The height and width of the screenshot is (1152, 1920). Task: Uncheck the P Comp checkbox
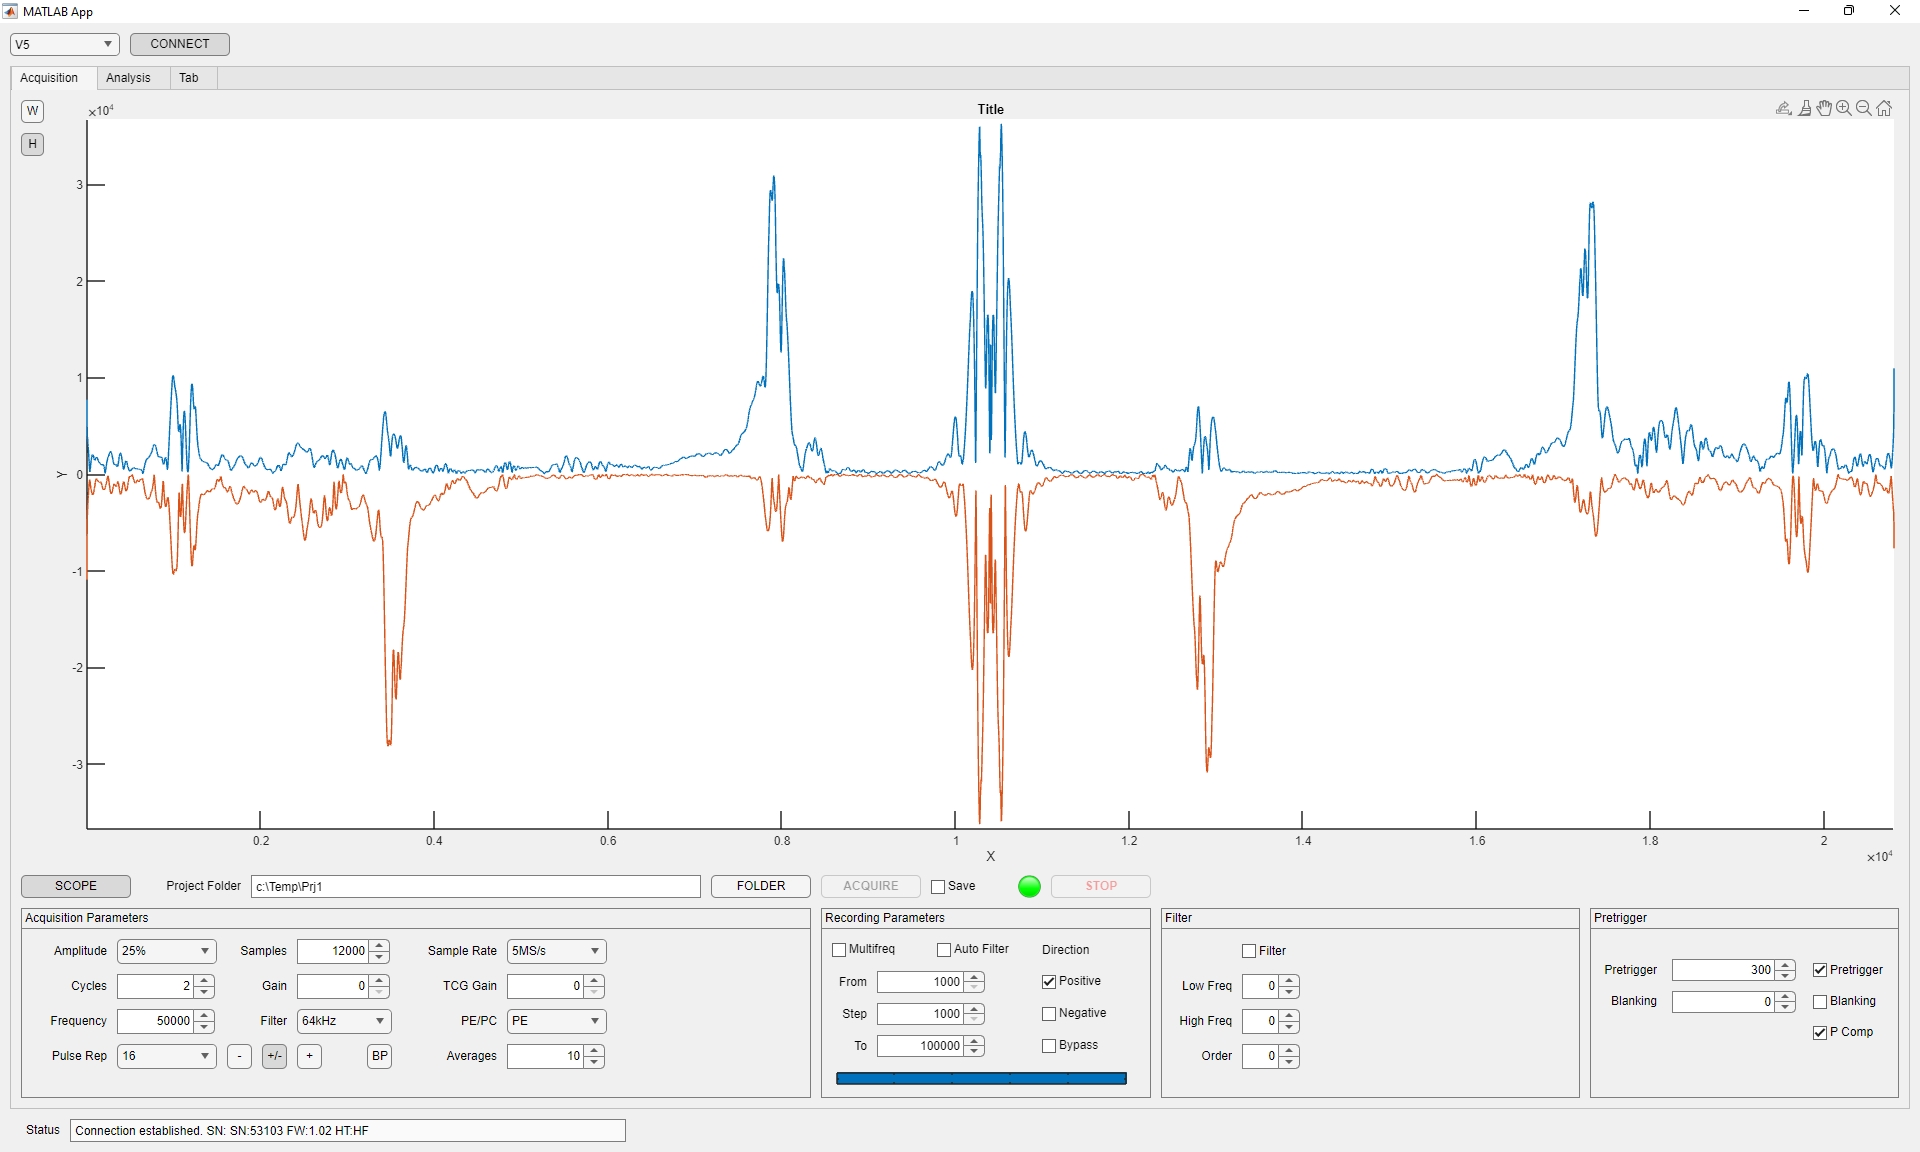1820,1033
